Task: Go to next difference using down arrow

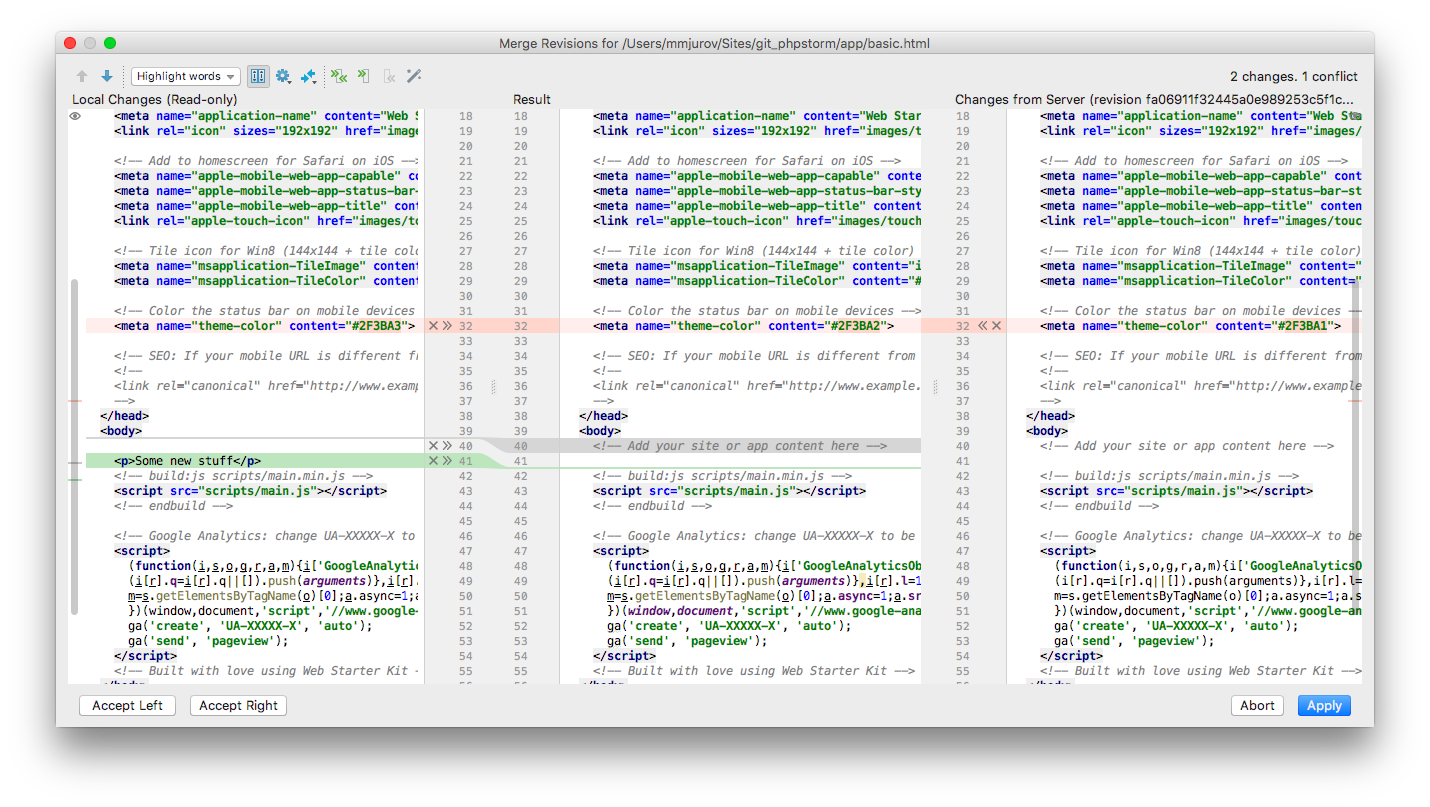Action: pyautogui.click(x=107, y=76)
